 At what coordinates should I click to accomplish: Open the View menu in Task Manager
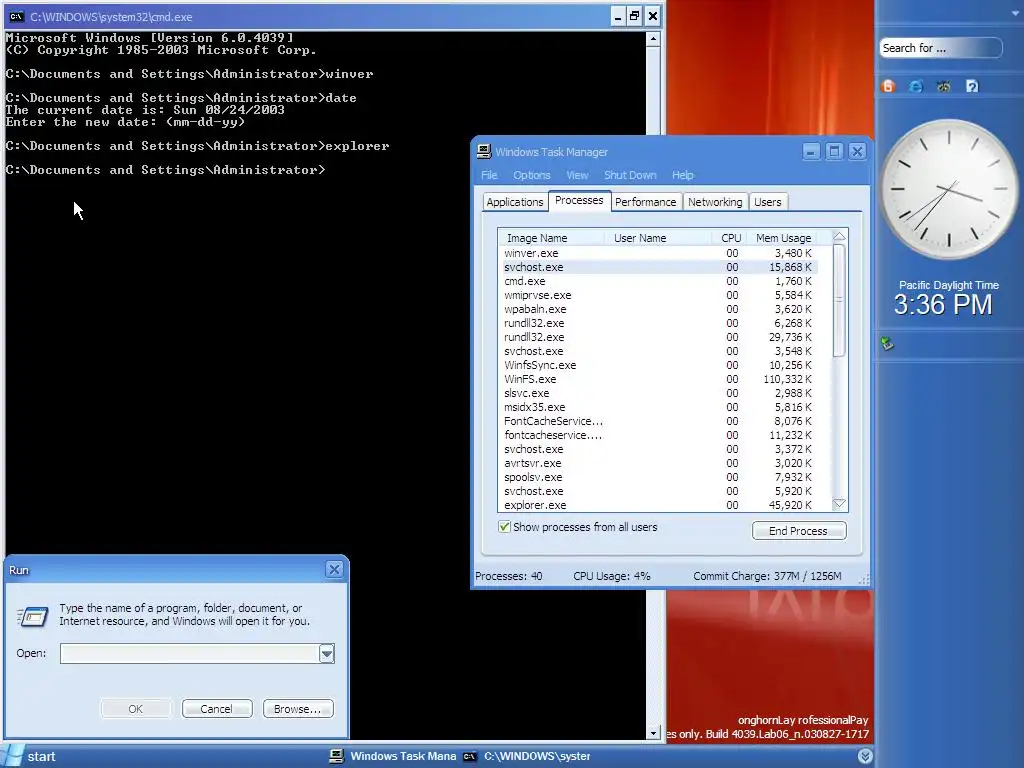[x=577, y=175]
